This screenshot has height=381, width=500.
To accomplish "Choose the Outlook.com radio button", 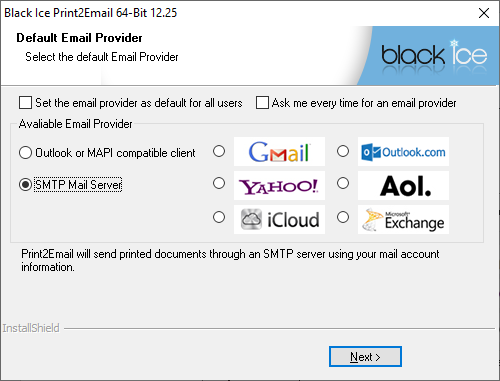I will coord(343,151).
